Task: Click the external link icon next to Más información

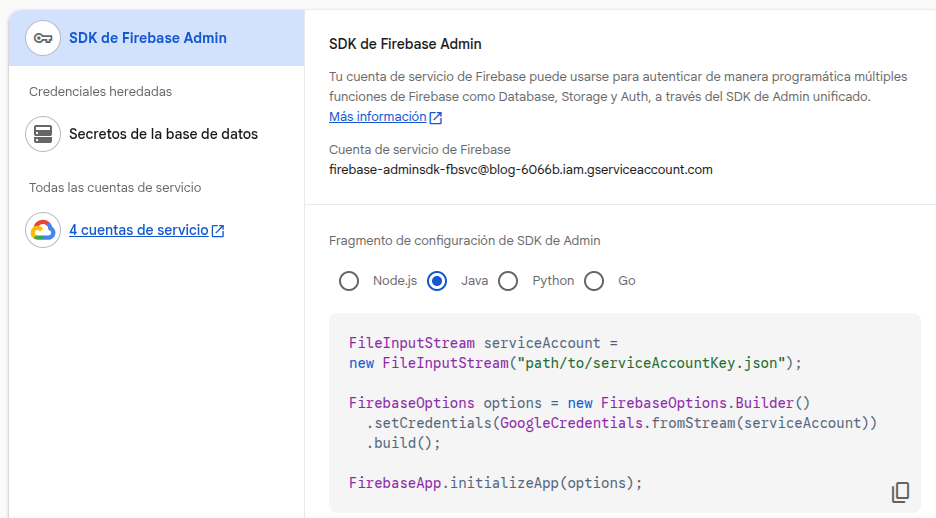Action: (436, 118)
